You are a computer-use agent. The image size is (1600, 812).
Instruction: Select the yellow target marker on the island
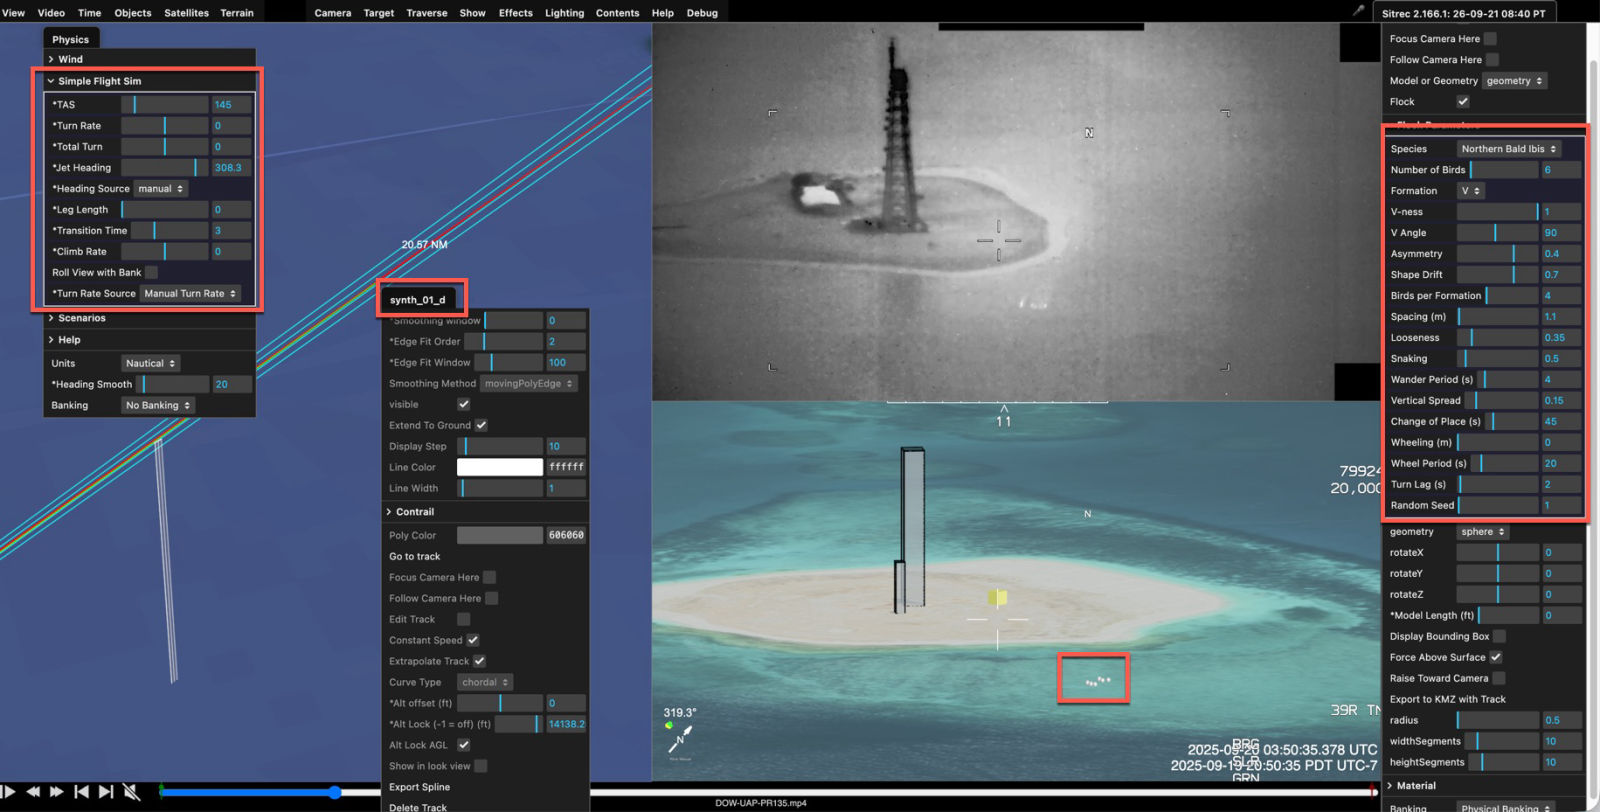pyautogui.click(x=997, y=597)
